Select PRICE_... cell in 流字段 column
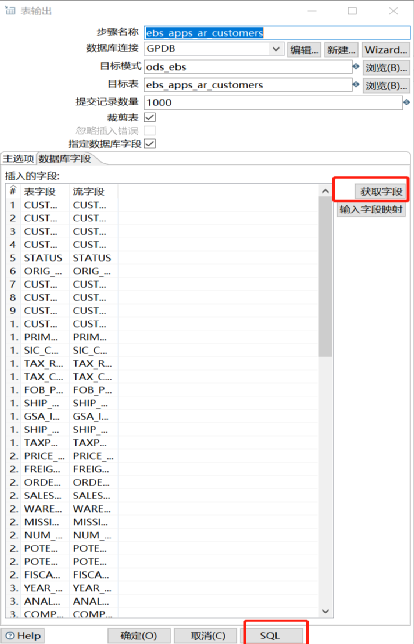 coord(93,456)
